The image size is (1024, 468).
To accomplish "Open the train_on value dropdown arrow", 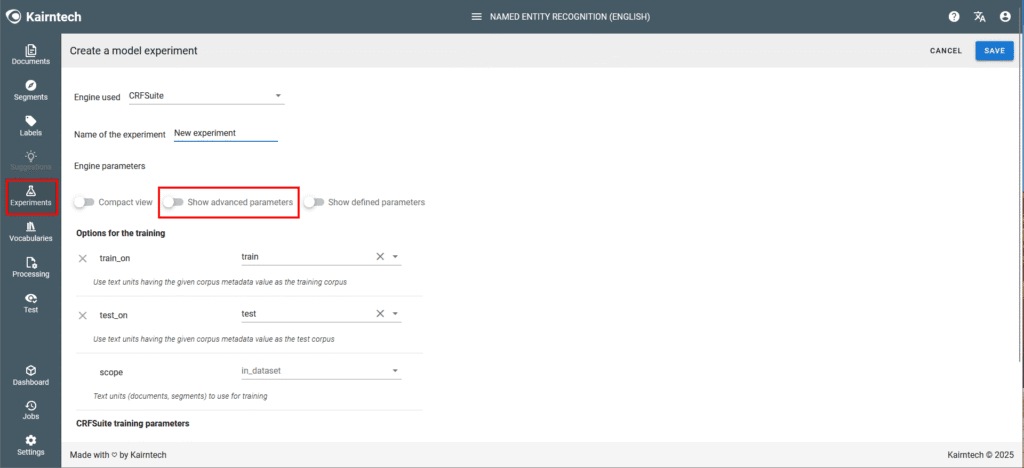I will tap(396, 257).
